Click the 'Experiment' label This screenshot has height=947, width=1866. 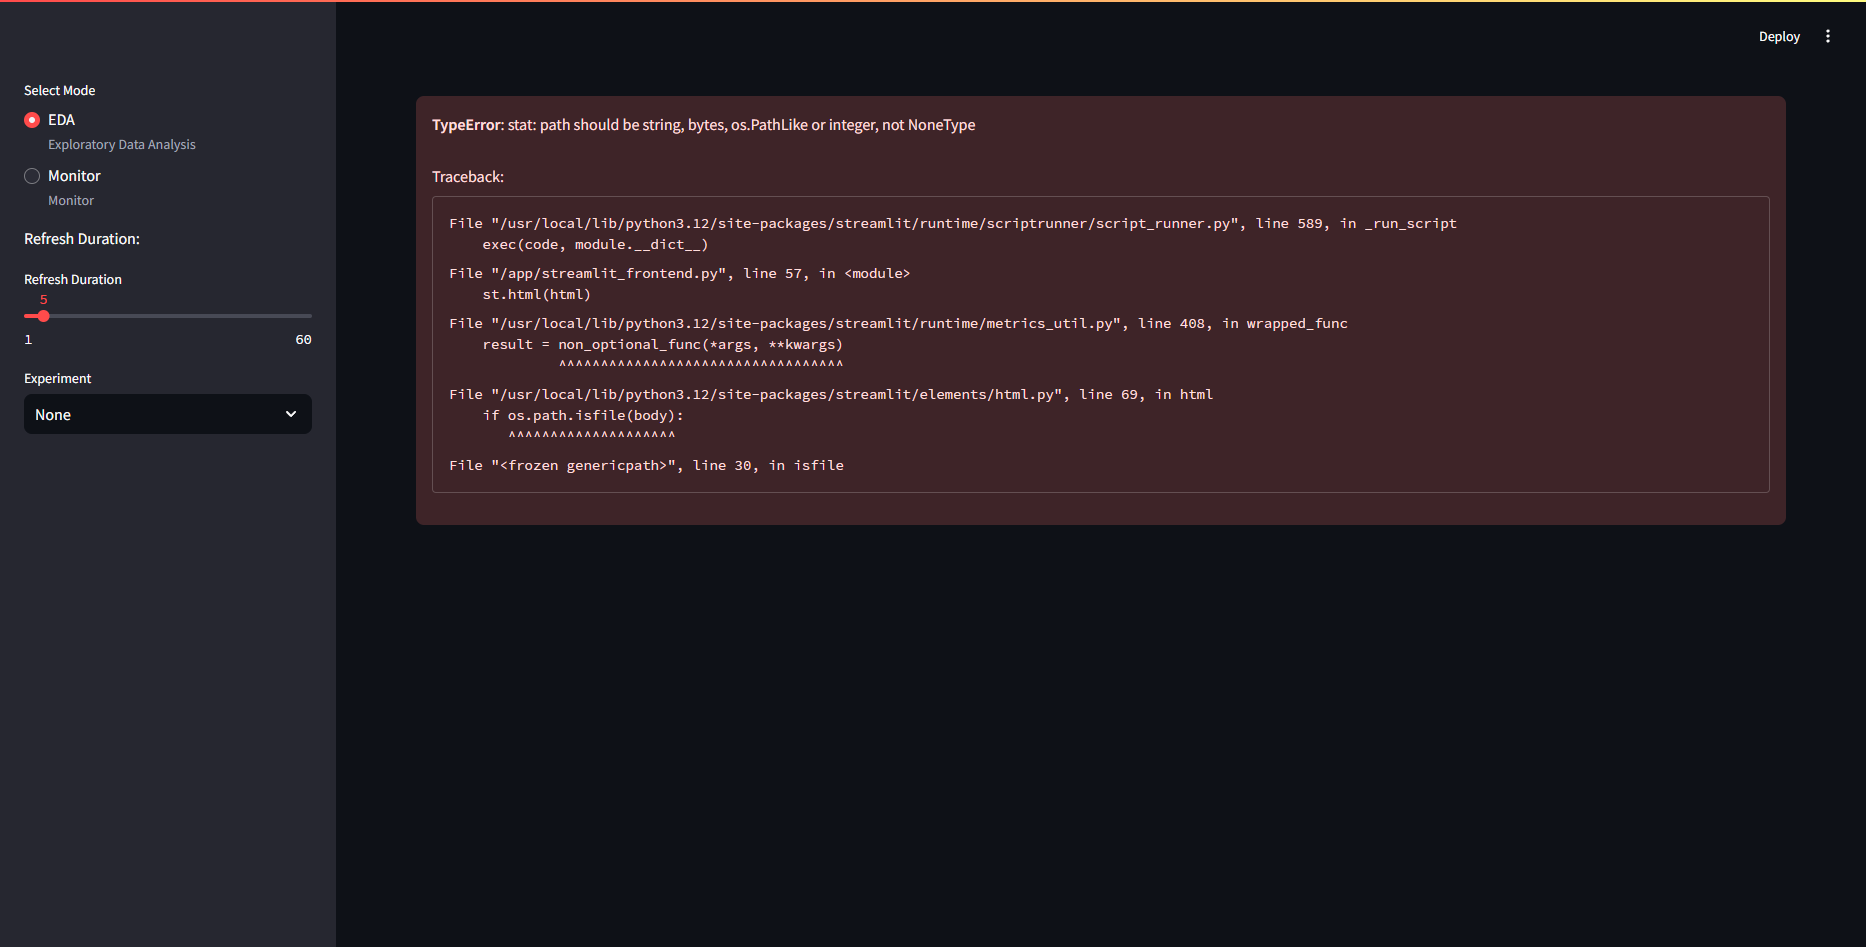point(58,378)
